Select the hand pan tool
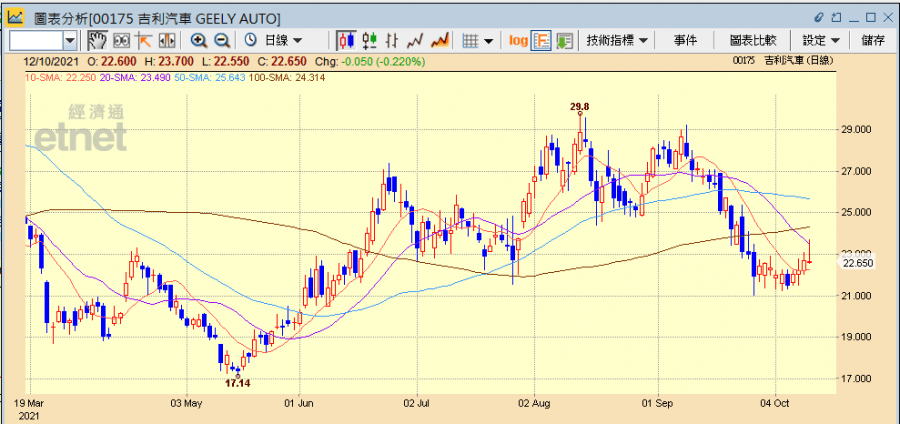900x424 pixels. [x=97, y=40]
